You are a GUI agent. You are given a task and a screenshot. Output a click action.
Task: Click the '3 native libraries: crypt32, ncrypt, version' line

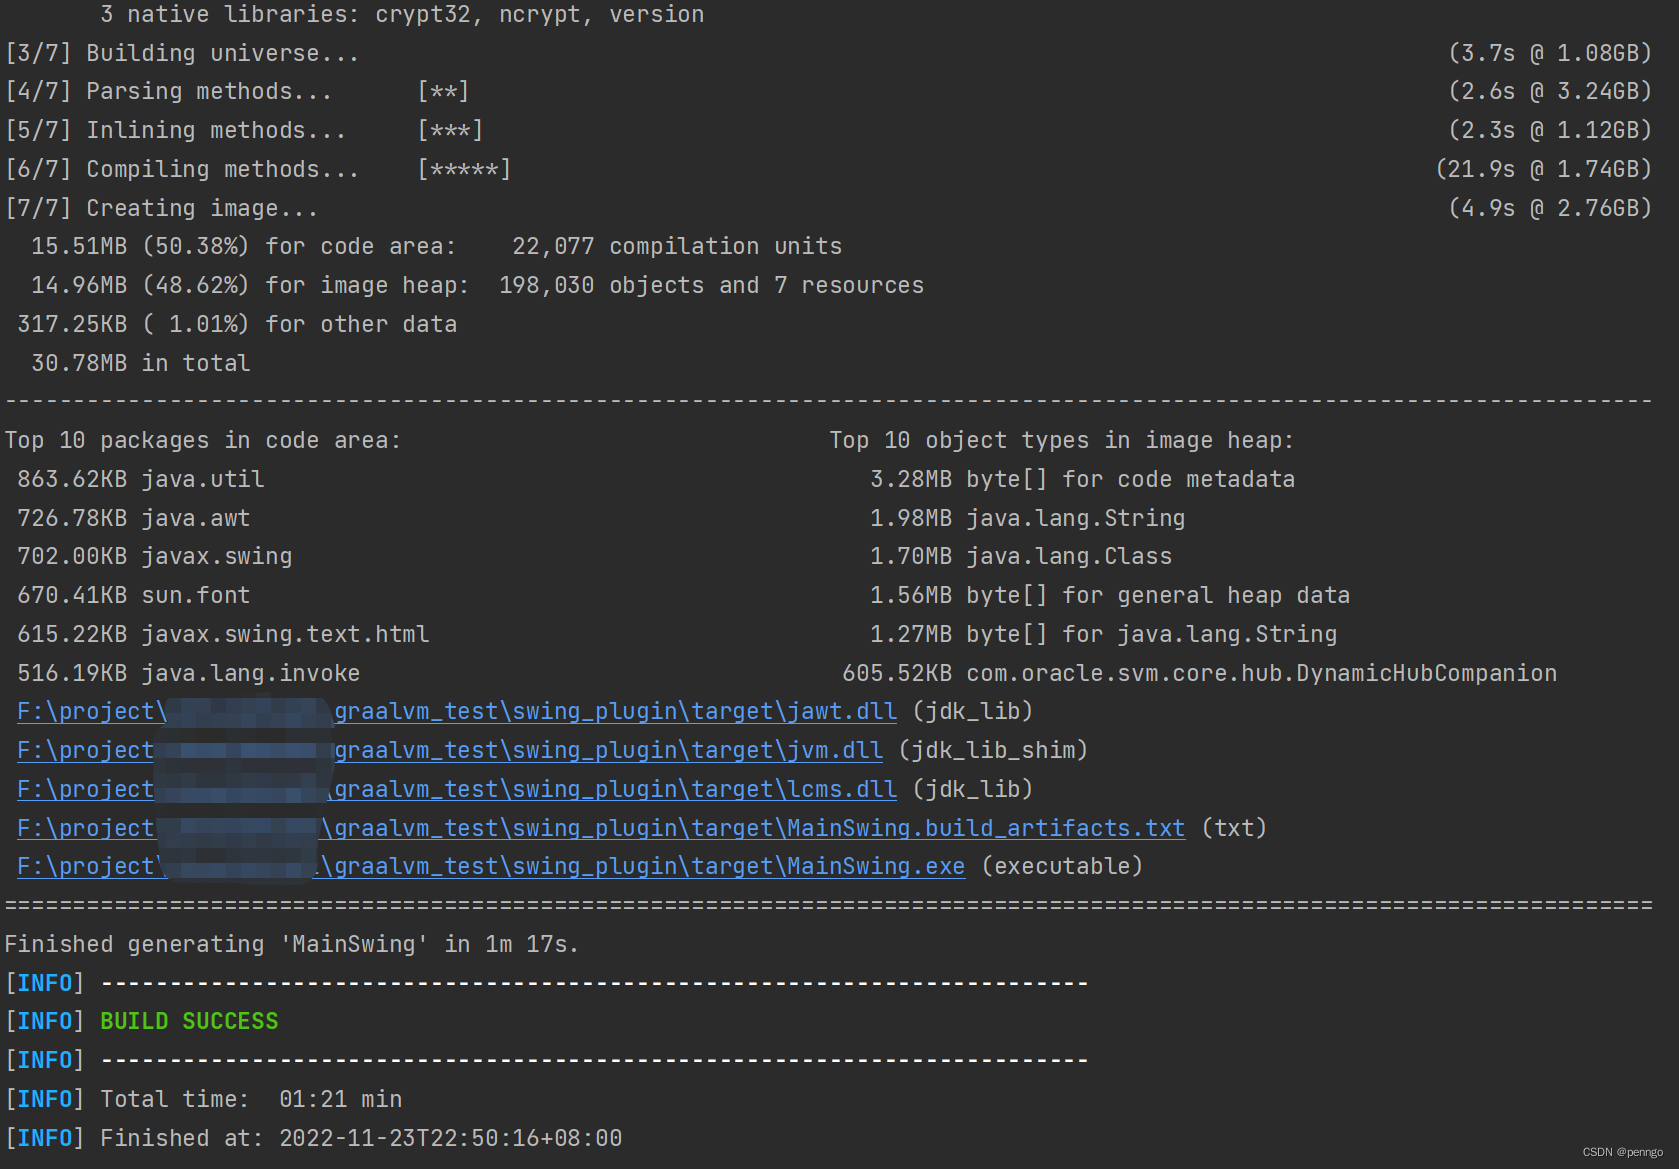click(x=402, y=14)
